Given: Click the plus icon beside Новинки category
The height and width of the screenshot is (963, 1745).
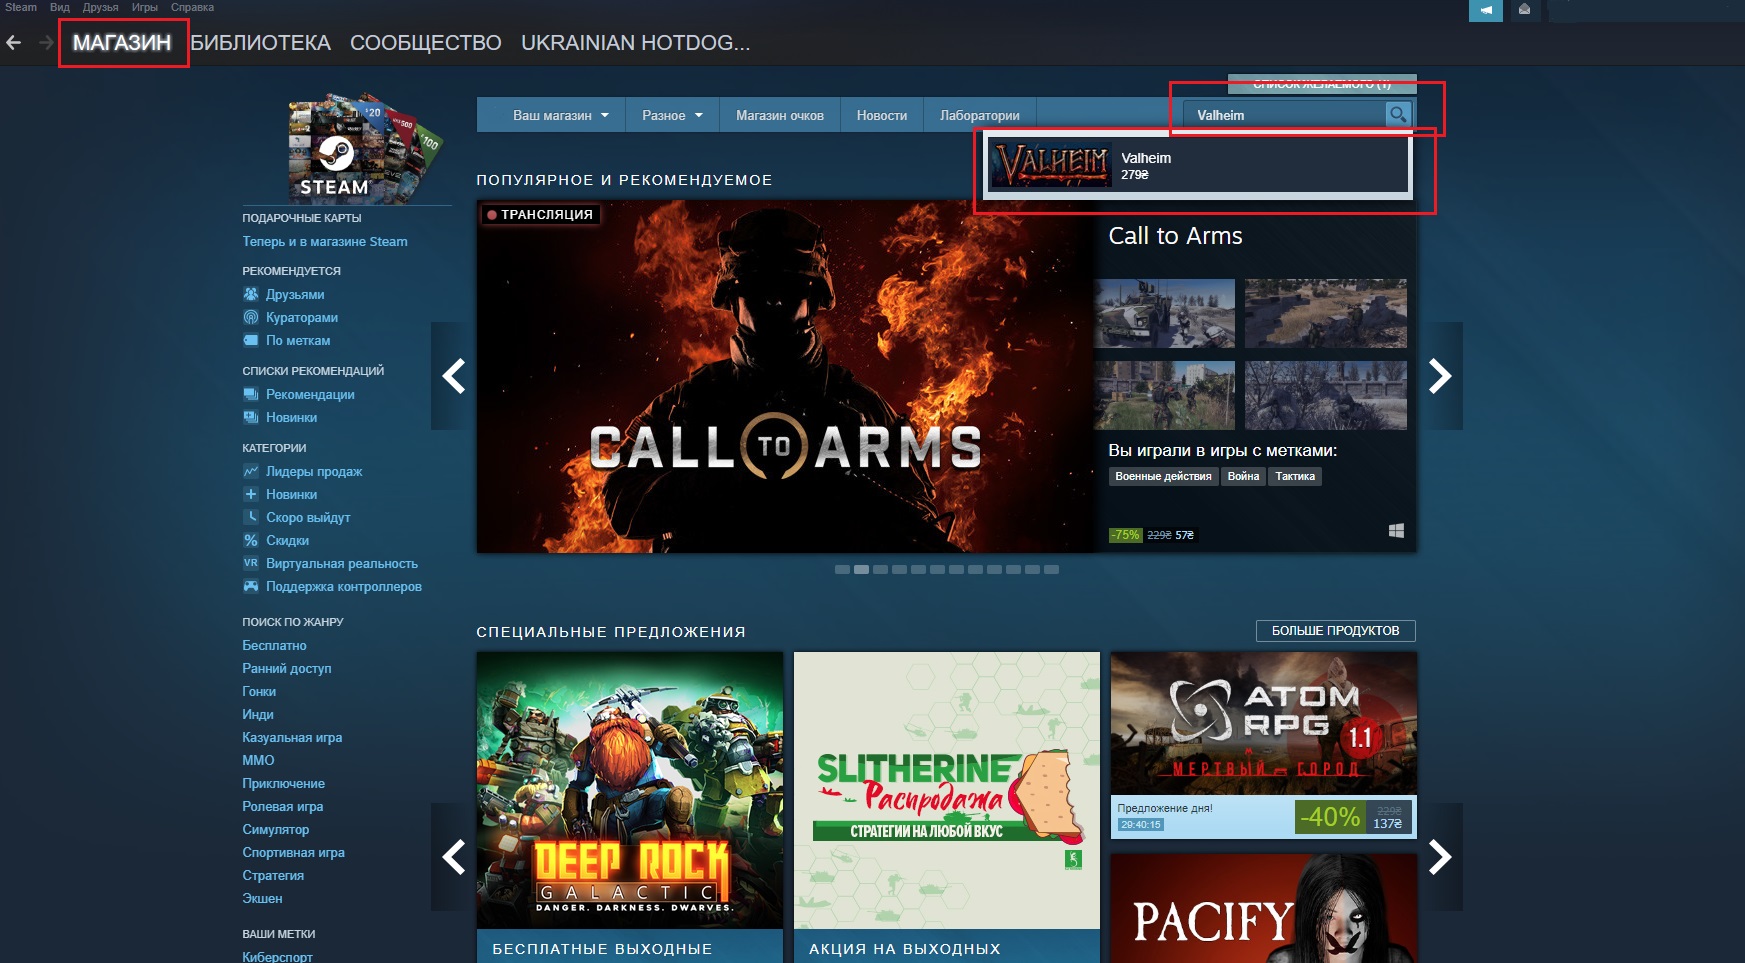Looking at the screenshot, I should coord(251,494).
